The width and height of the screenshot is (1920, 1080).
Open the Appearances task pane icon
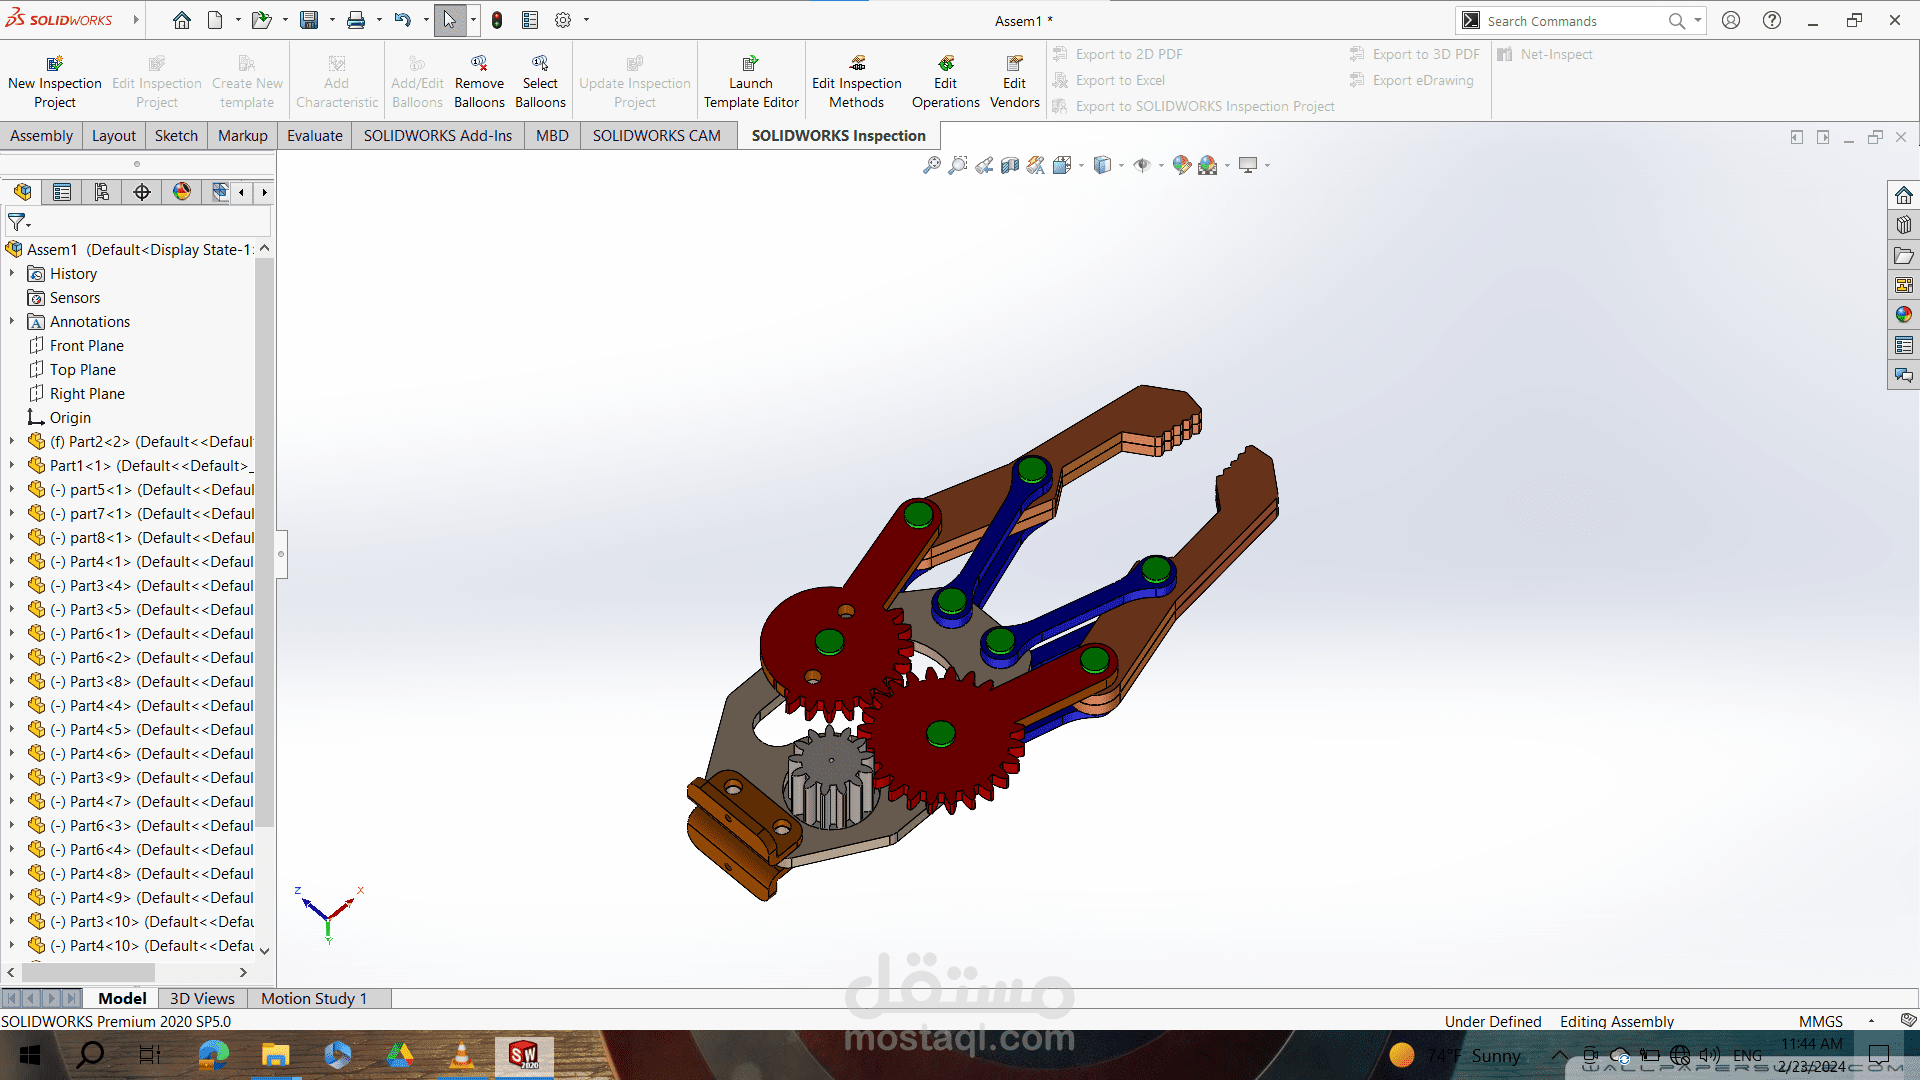[1903, 315]
